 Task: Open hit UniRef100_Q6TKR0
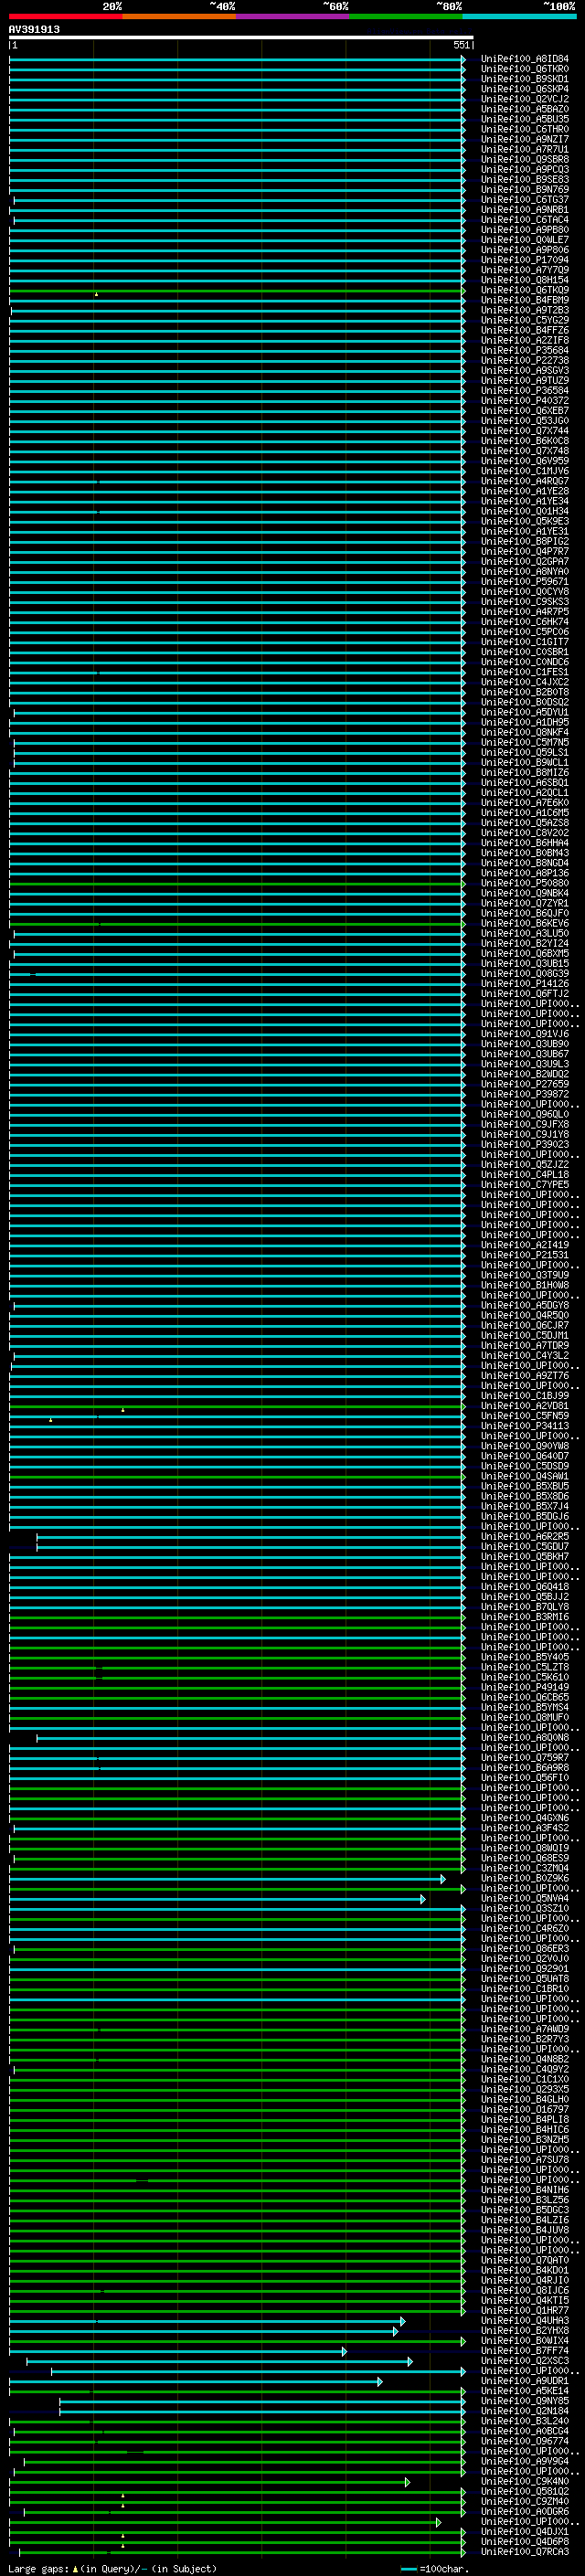click(x=524, y=69)
